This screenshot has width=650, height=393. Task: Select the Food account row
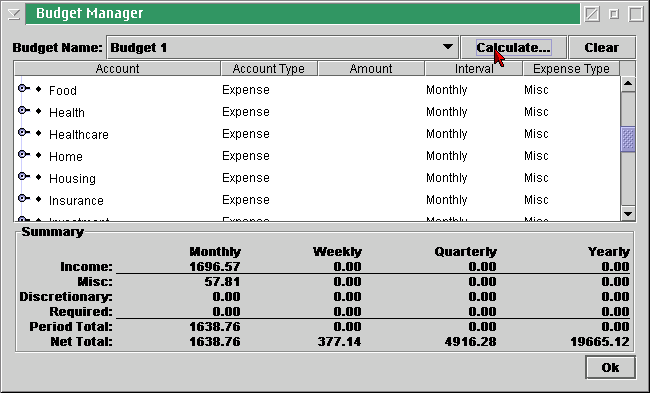point(317,90)
